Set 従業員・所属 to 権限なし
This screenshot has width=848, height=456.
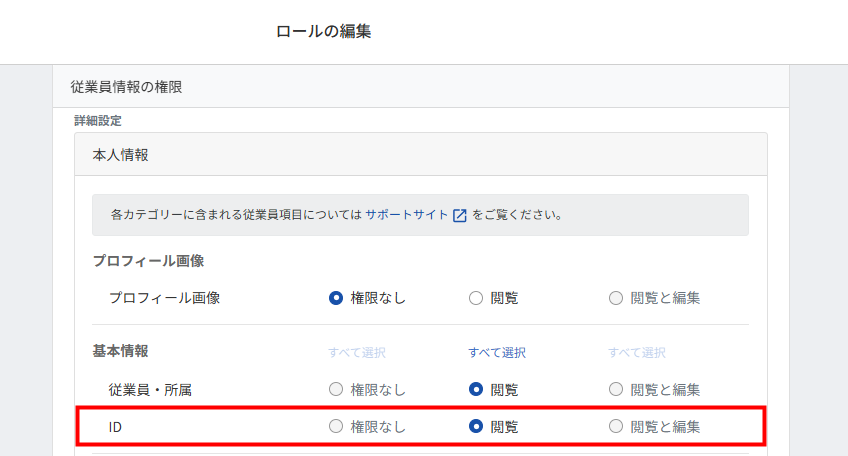(336, 389)
